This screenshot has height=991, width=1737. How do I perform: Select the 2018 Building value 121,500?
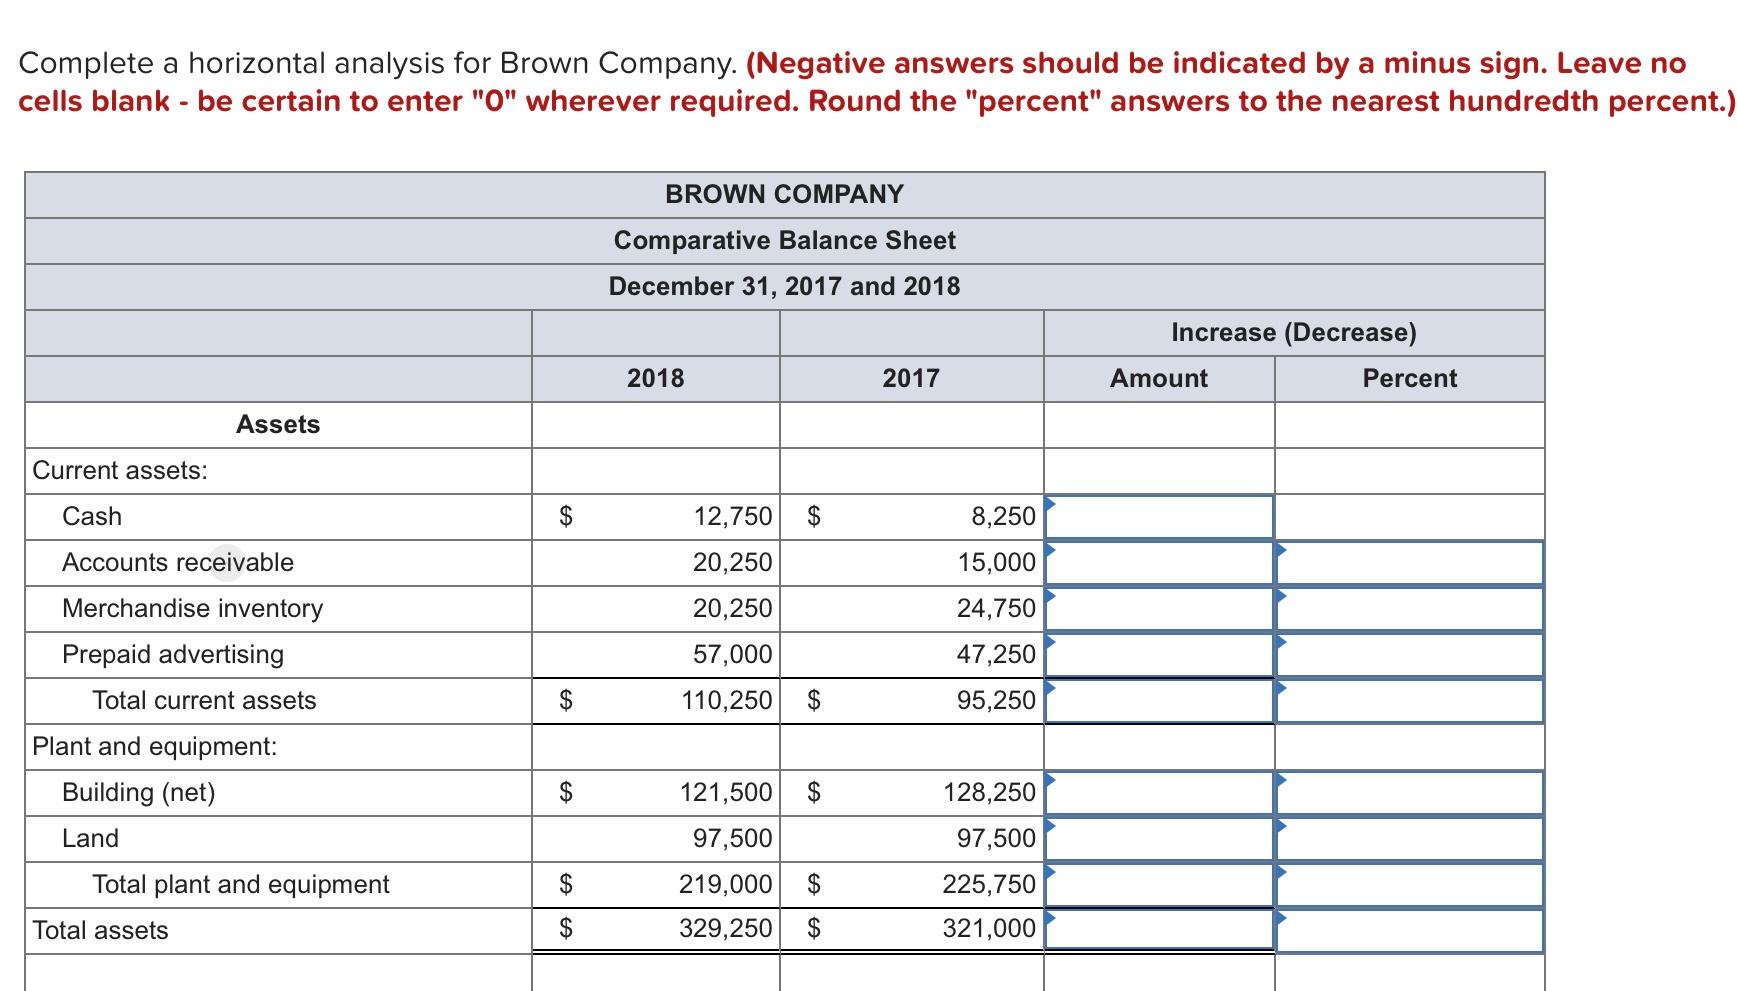click(x=727, y=793)
